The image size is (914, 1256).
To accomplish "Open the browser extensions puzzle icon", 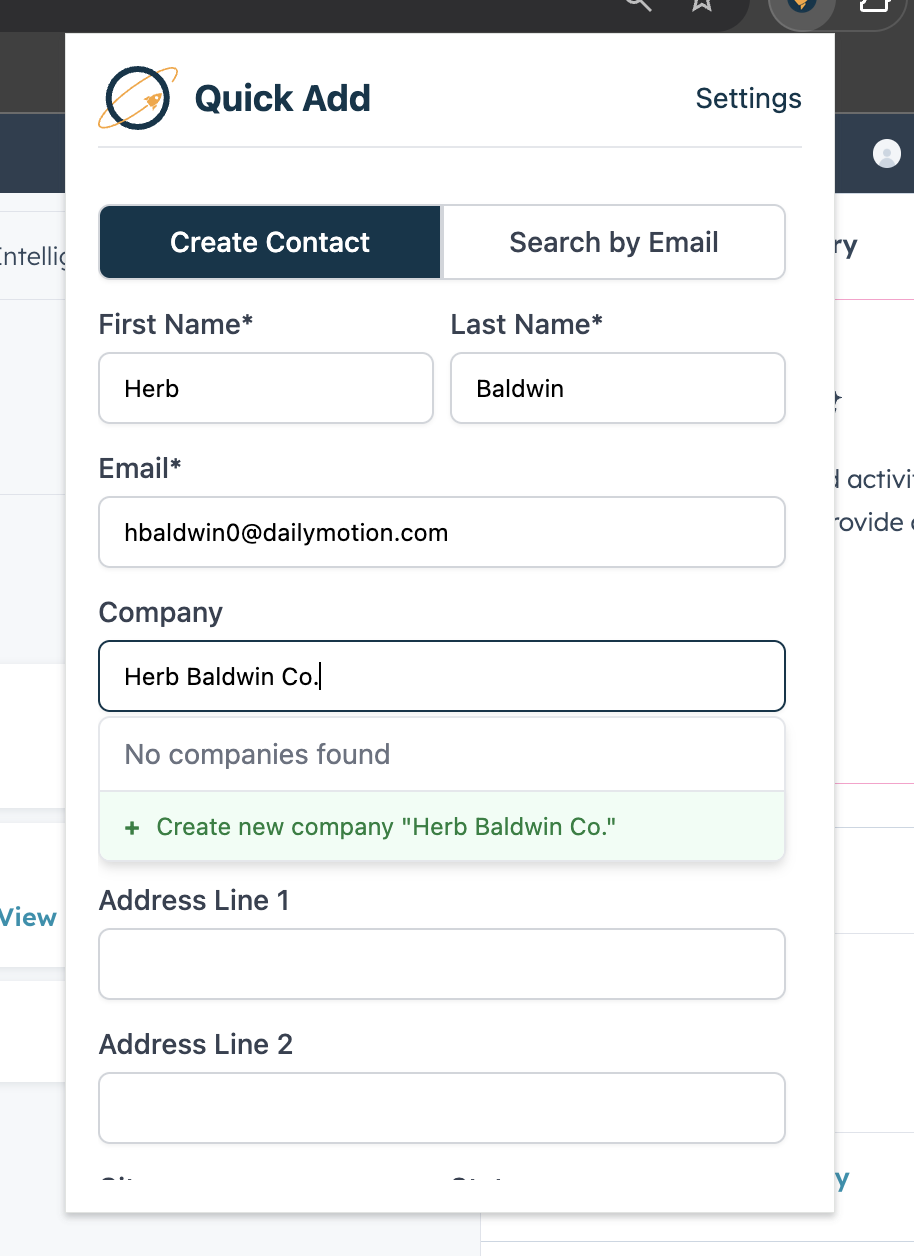I will click(875, 6).
